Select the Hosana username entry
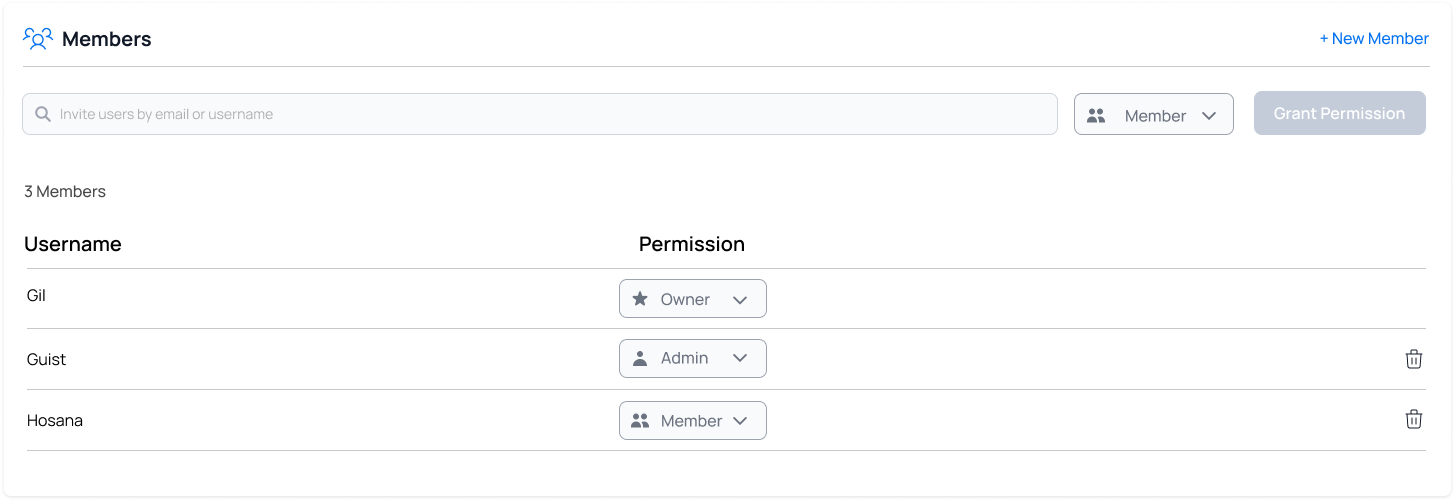The image size is (1455, 501). [x=55, y=420]
